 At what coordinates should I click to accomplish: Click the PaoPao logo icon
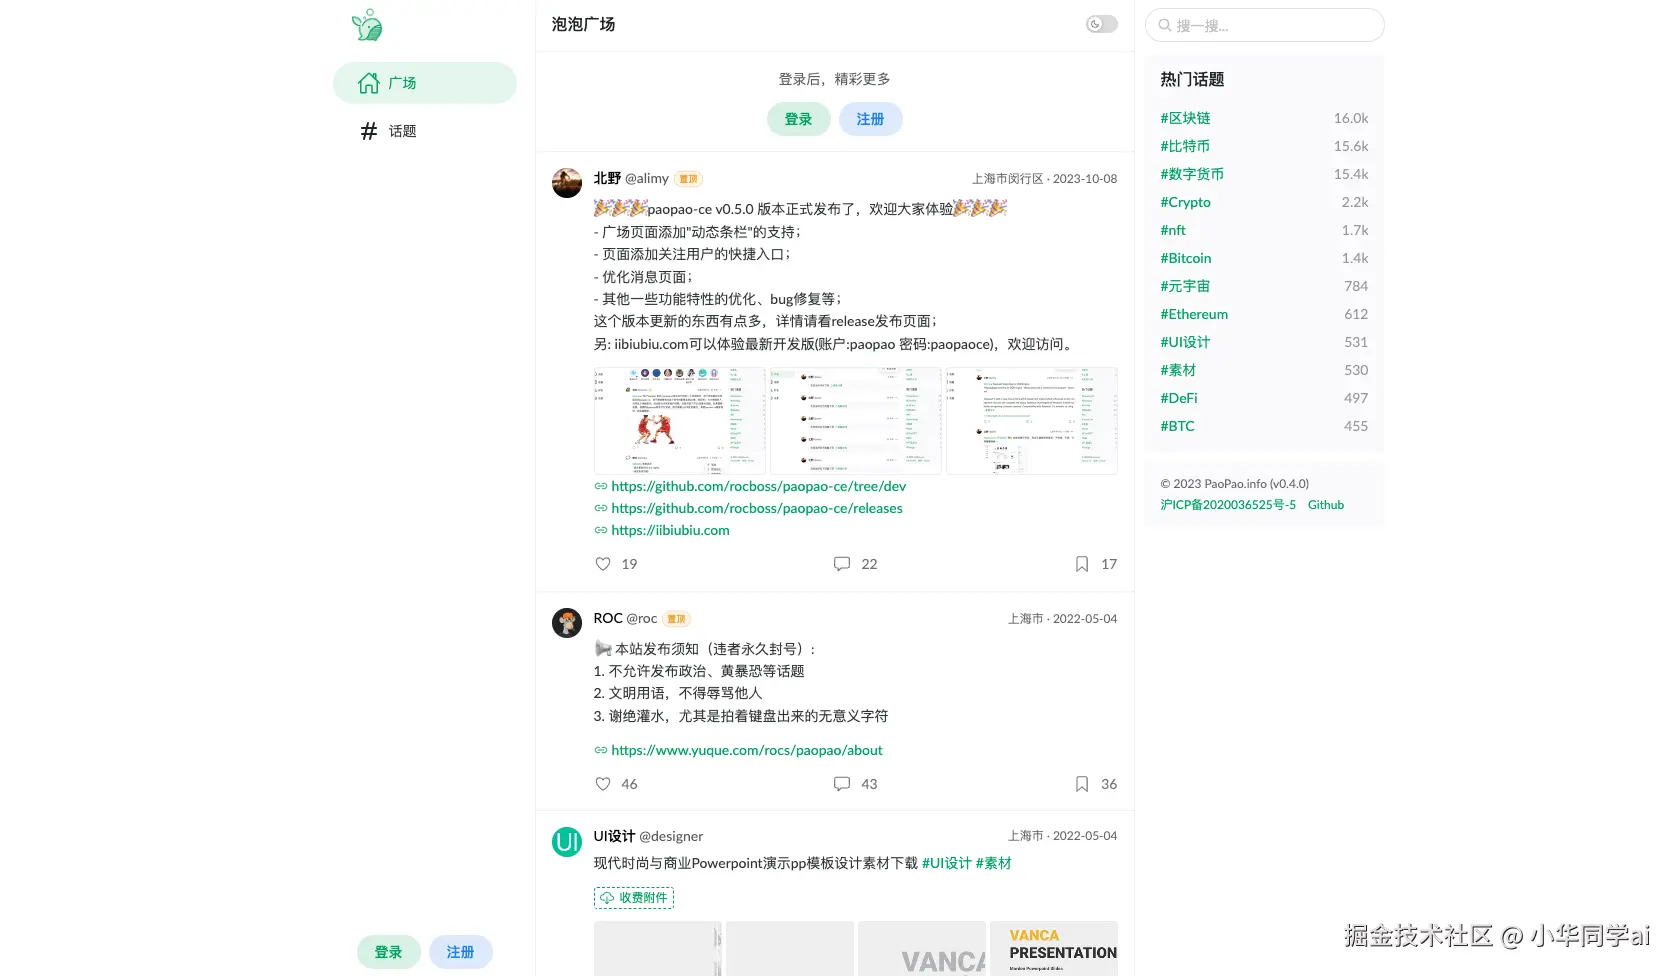367,25
